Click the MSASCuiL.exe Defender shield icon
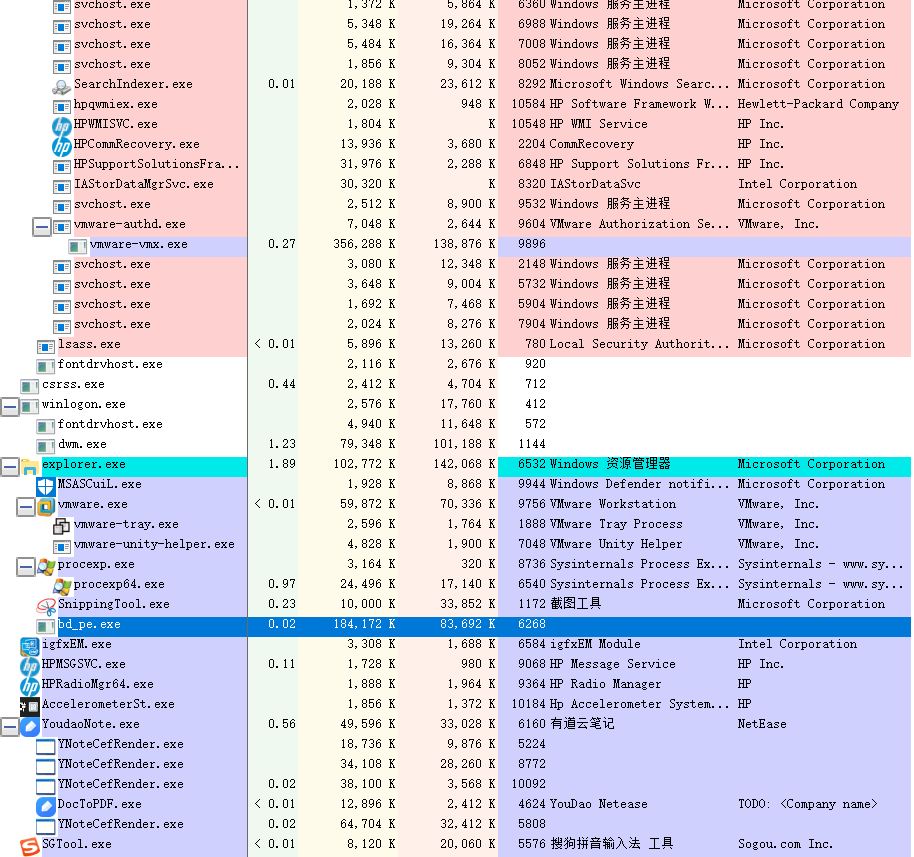Viewport: 914px width, 857px height. coord(45,486)
